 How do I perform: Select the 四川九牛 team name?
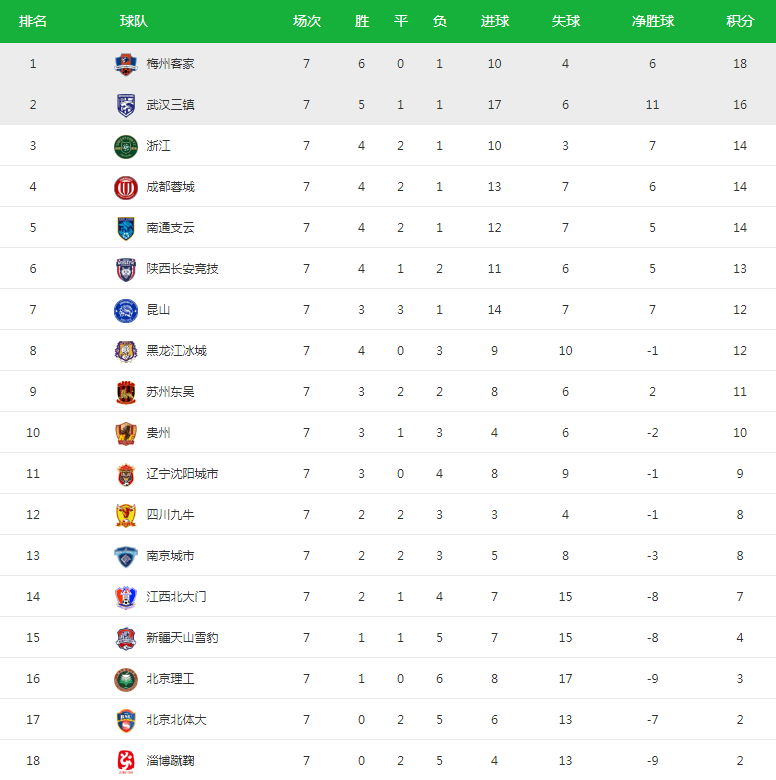click(170, 515)
